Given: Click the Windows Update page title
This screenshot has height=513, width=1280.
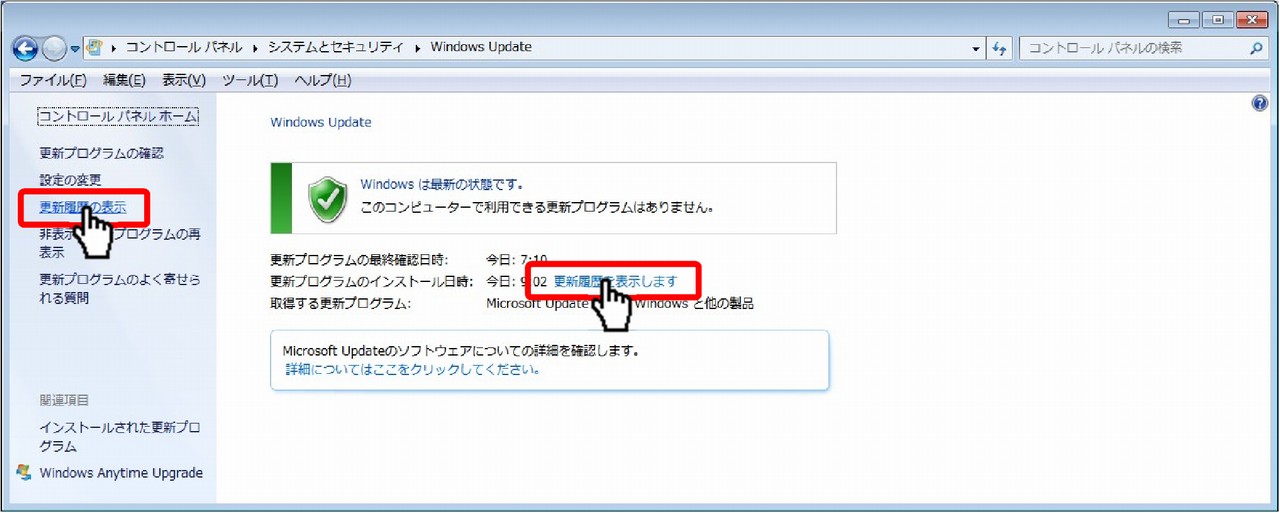Looking at the screenshot, I should click(321, 122).
